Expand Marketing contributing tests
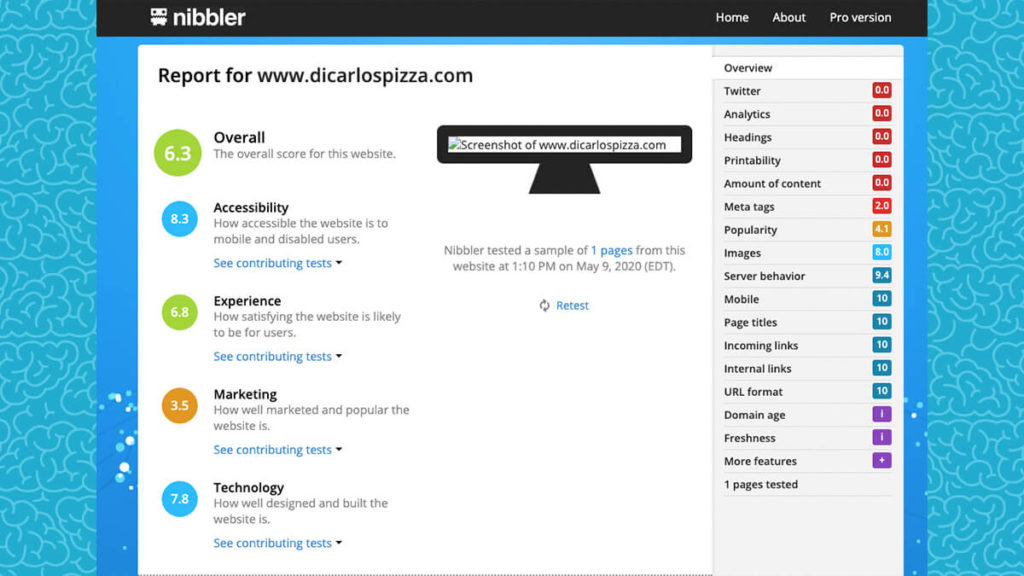 click(277, 450)
